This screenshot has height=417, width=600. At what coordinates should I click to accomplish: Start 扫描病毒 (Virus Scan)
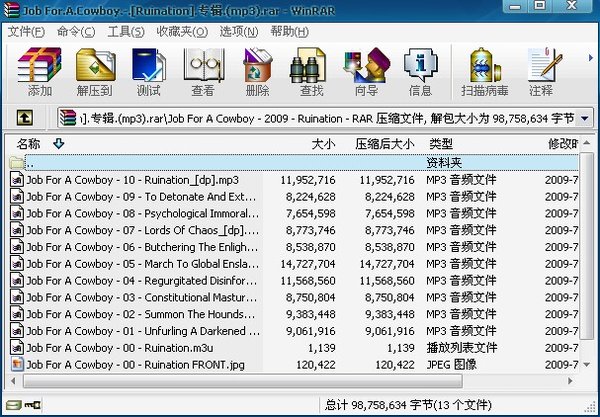(x=485, y=72)
